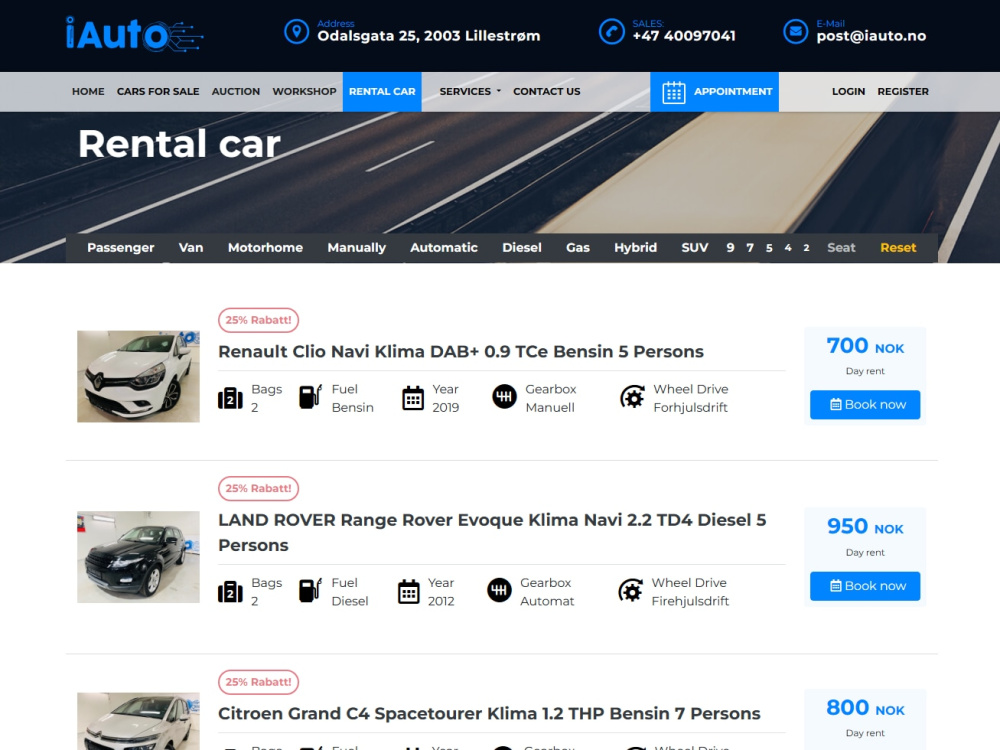Click the iAuto logo

(134, 34)
